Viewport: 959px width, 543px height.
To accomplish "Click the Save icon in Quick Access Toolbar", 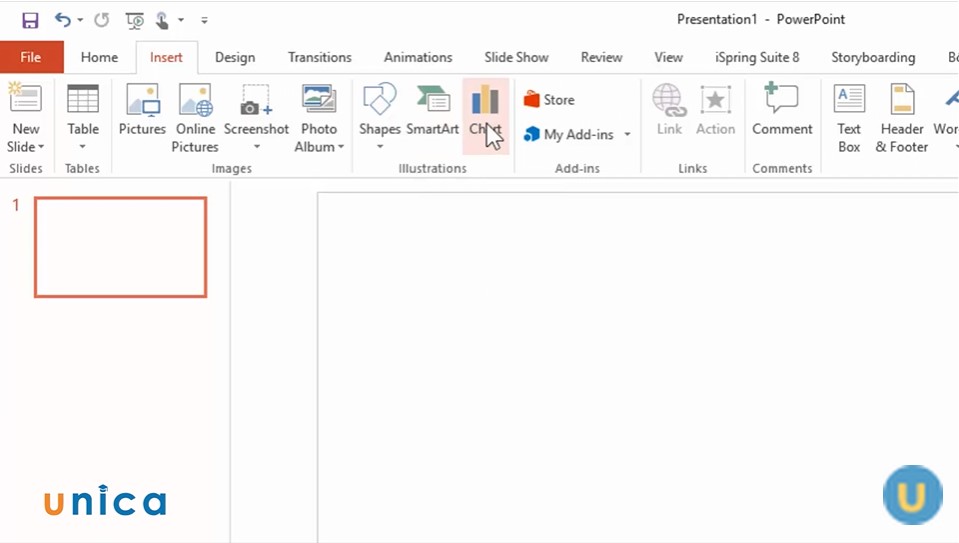I will pyautogui.click(x=30, y=20).
